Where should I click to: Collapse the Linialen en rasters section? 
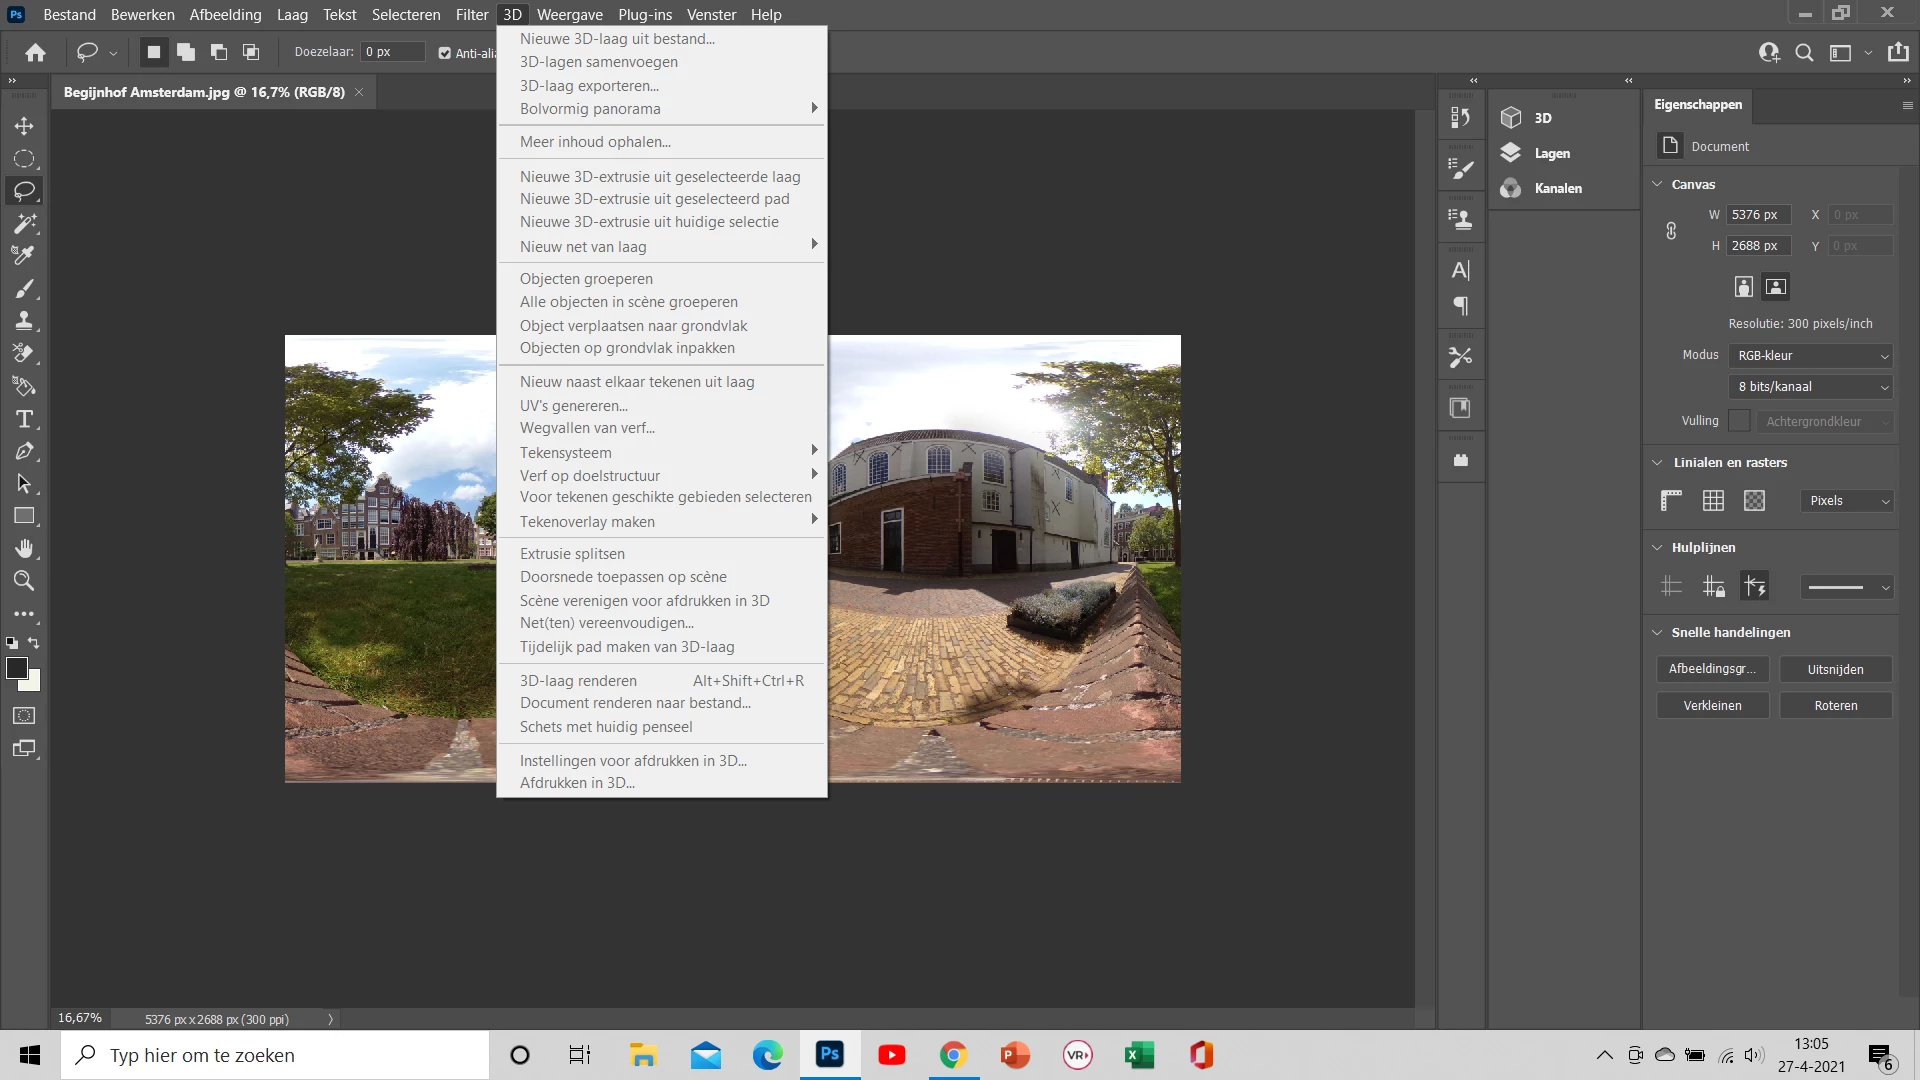1657,463
